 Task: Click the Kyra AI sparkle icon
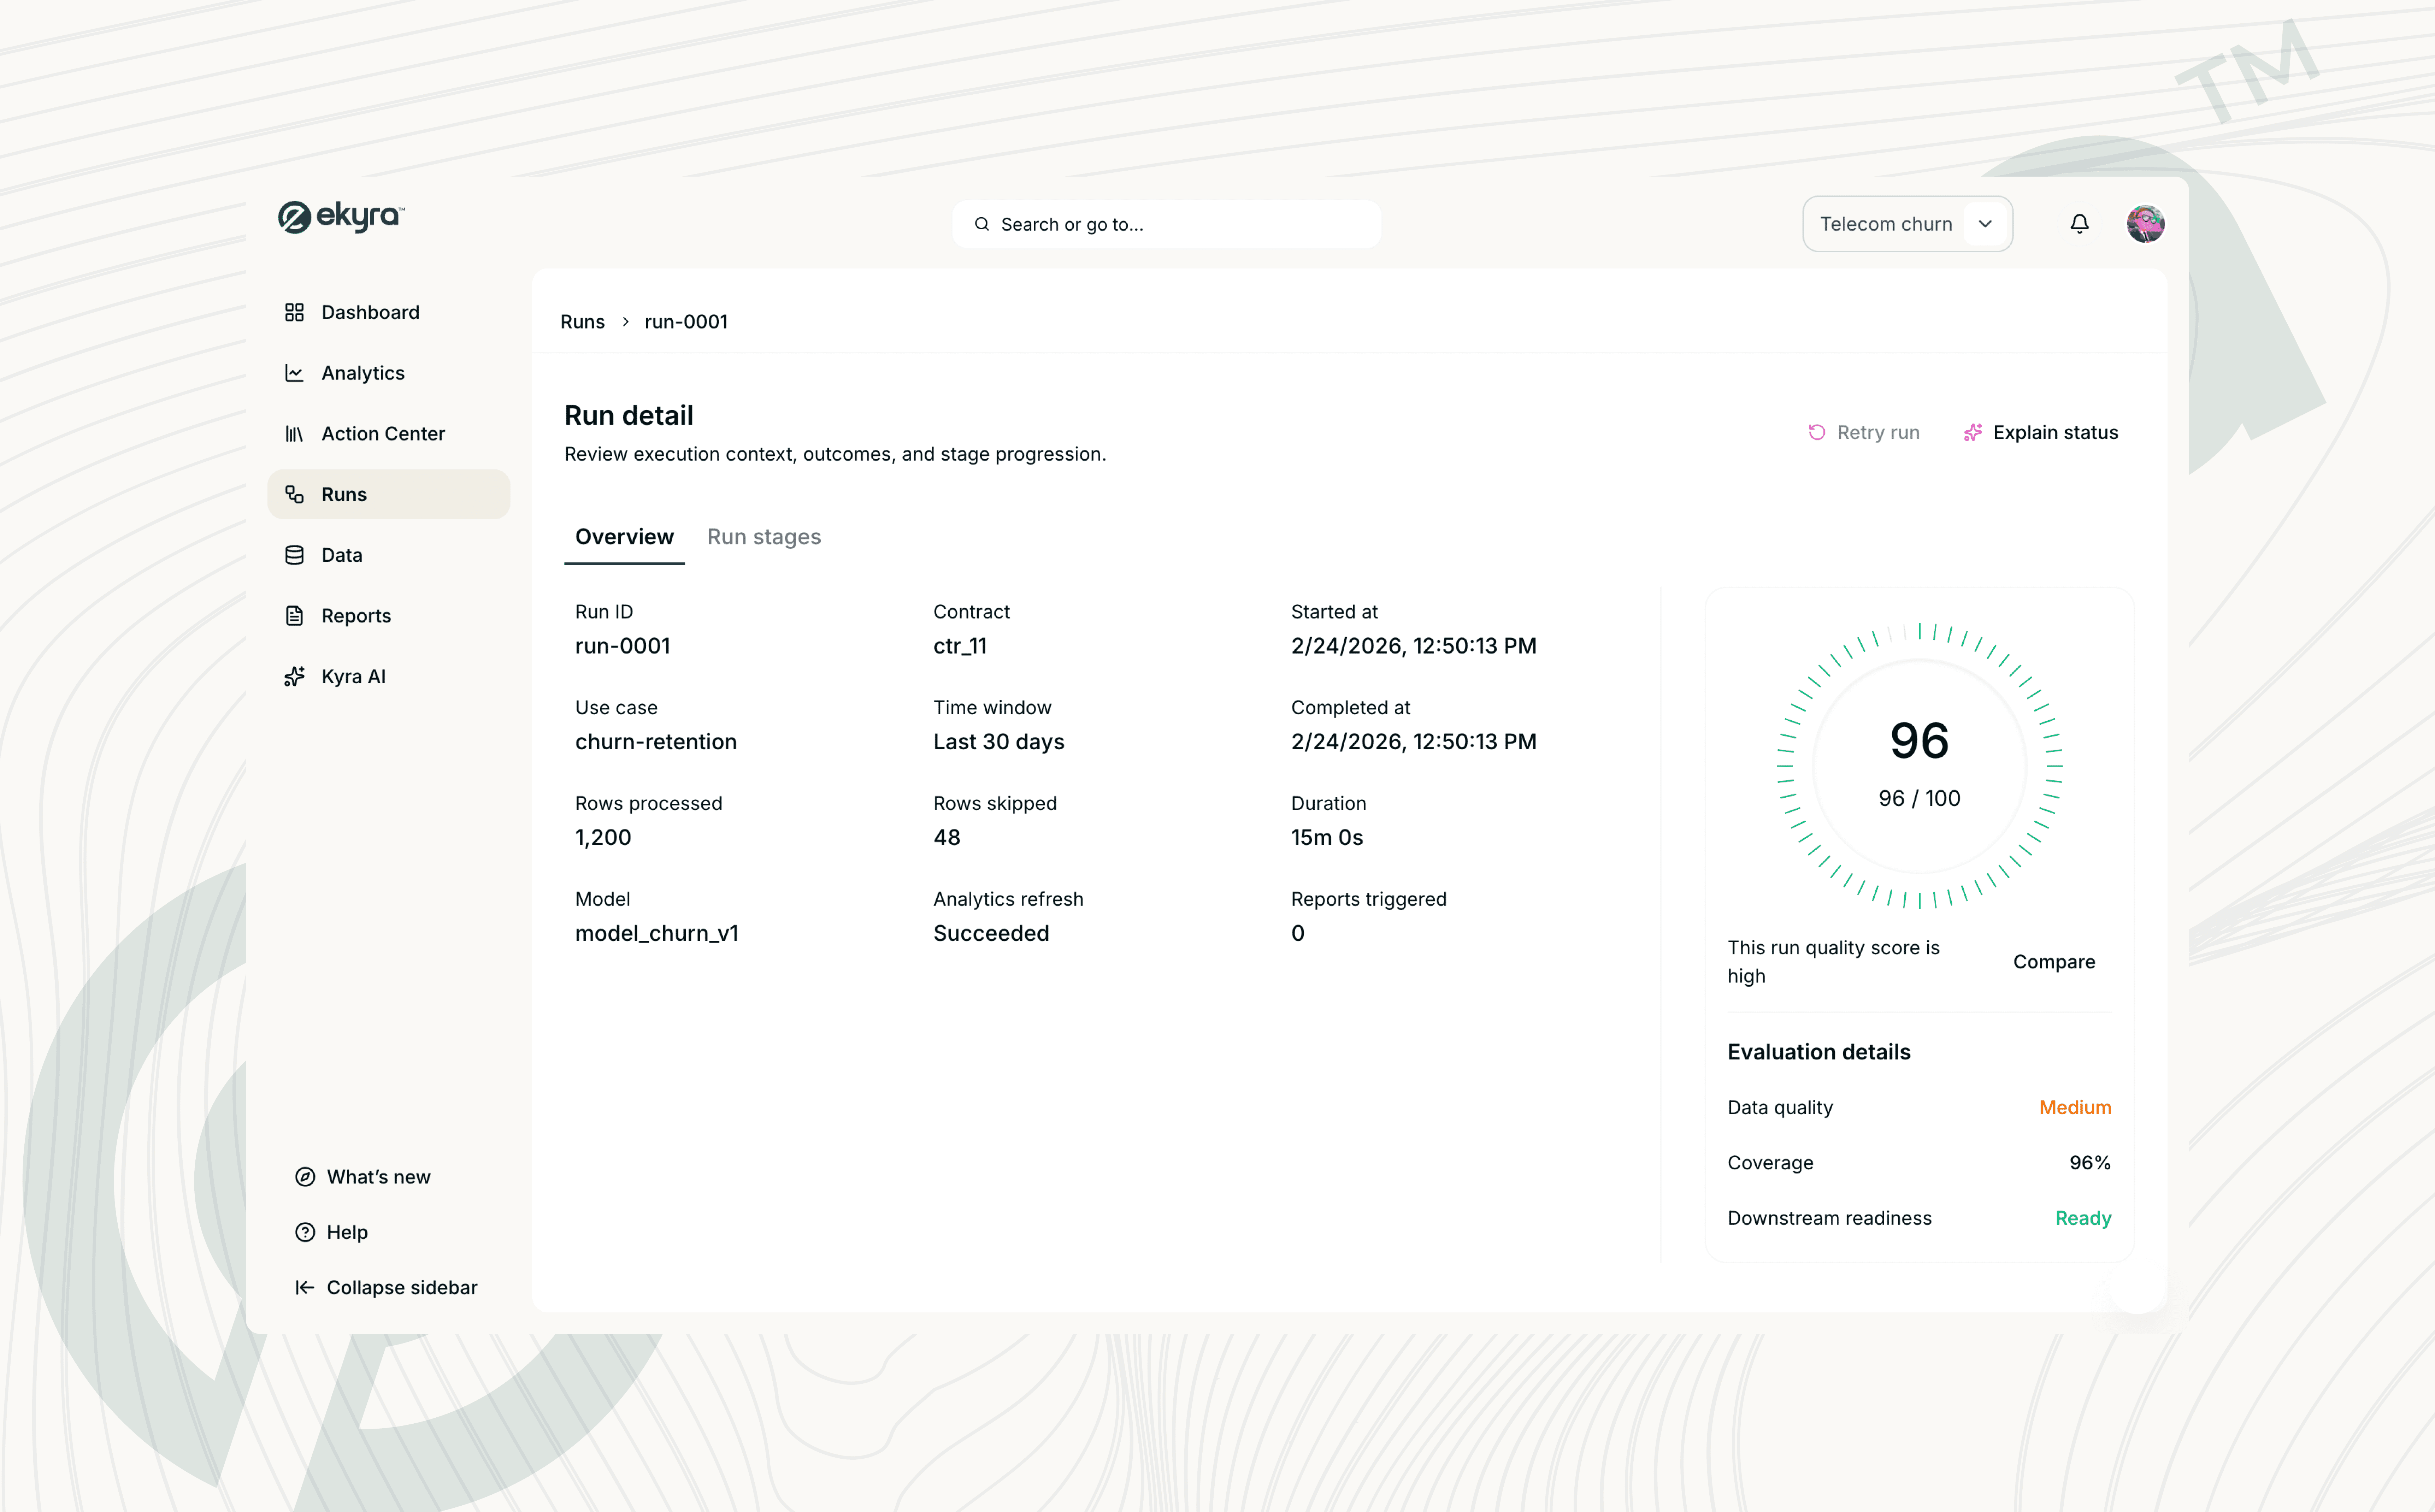point(294,677)
